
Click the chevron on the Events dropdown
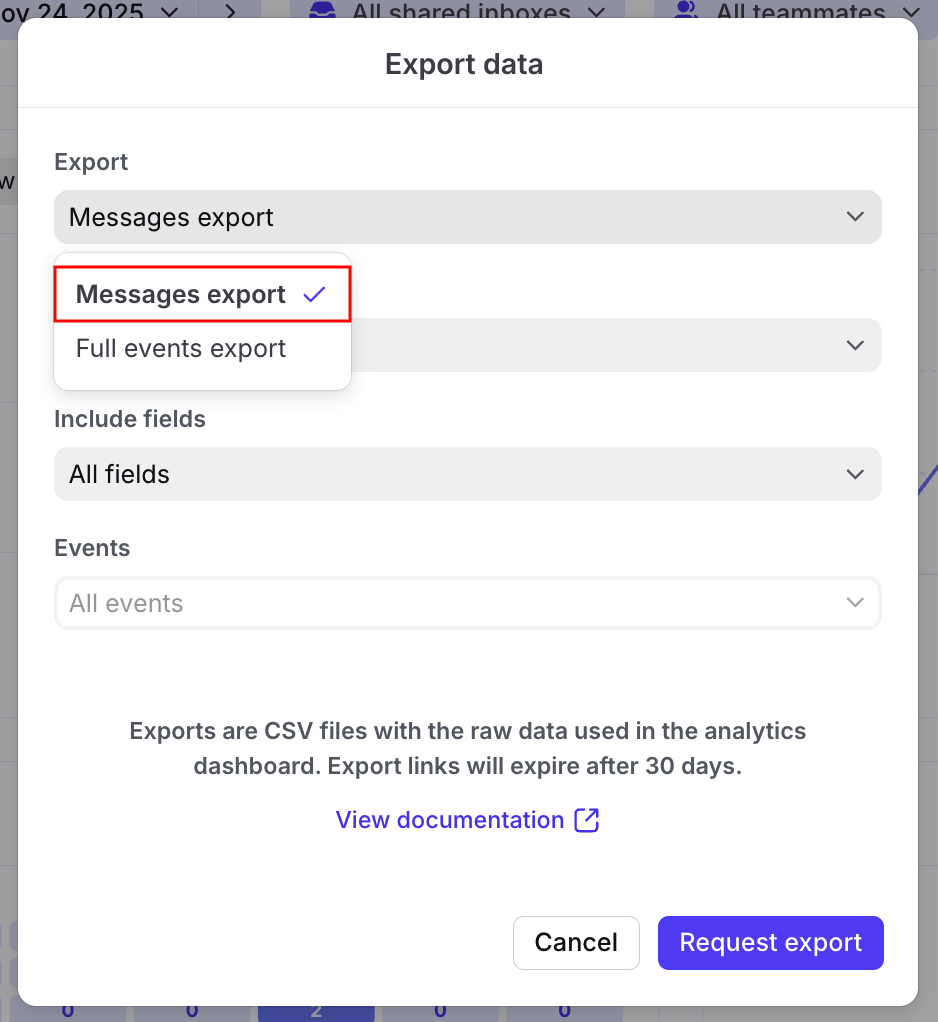(854, 603)
